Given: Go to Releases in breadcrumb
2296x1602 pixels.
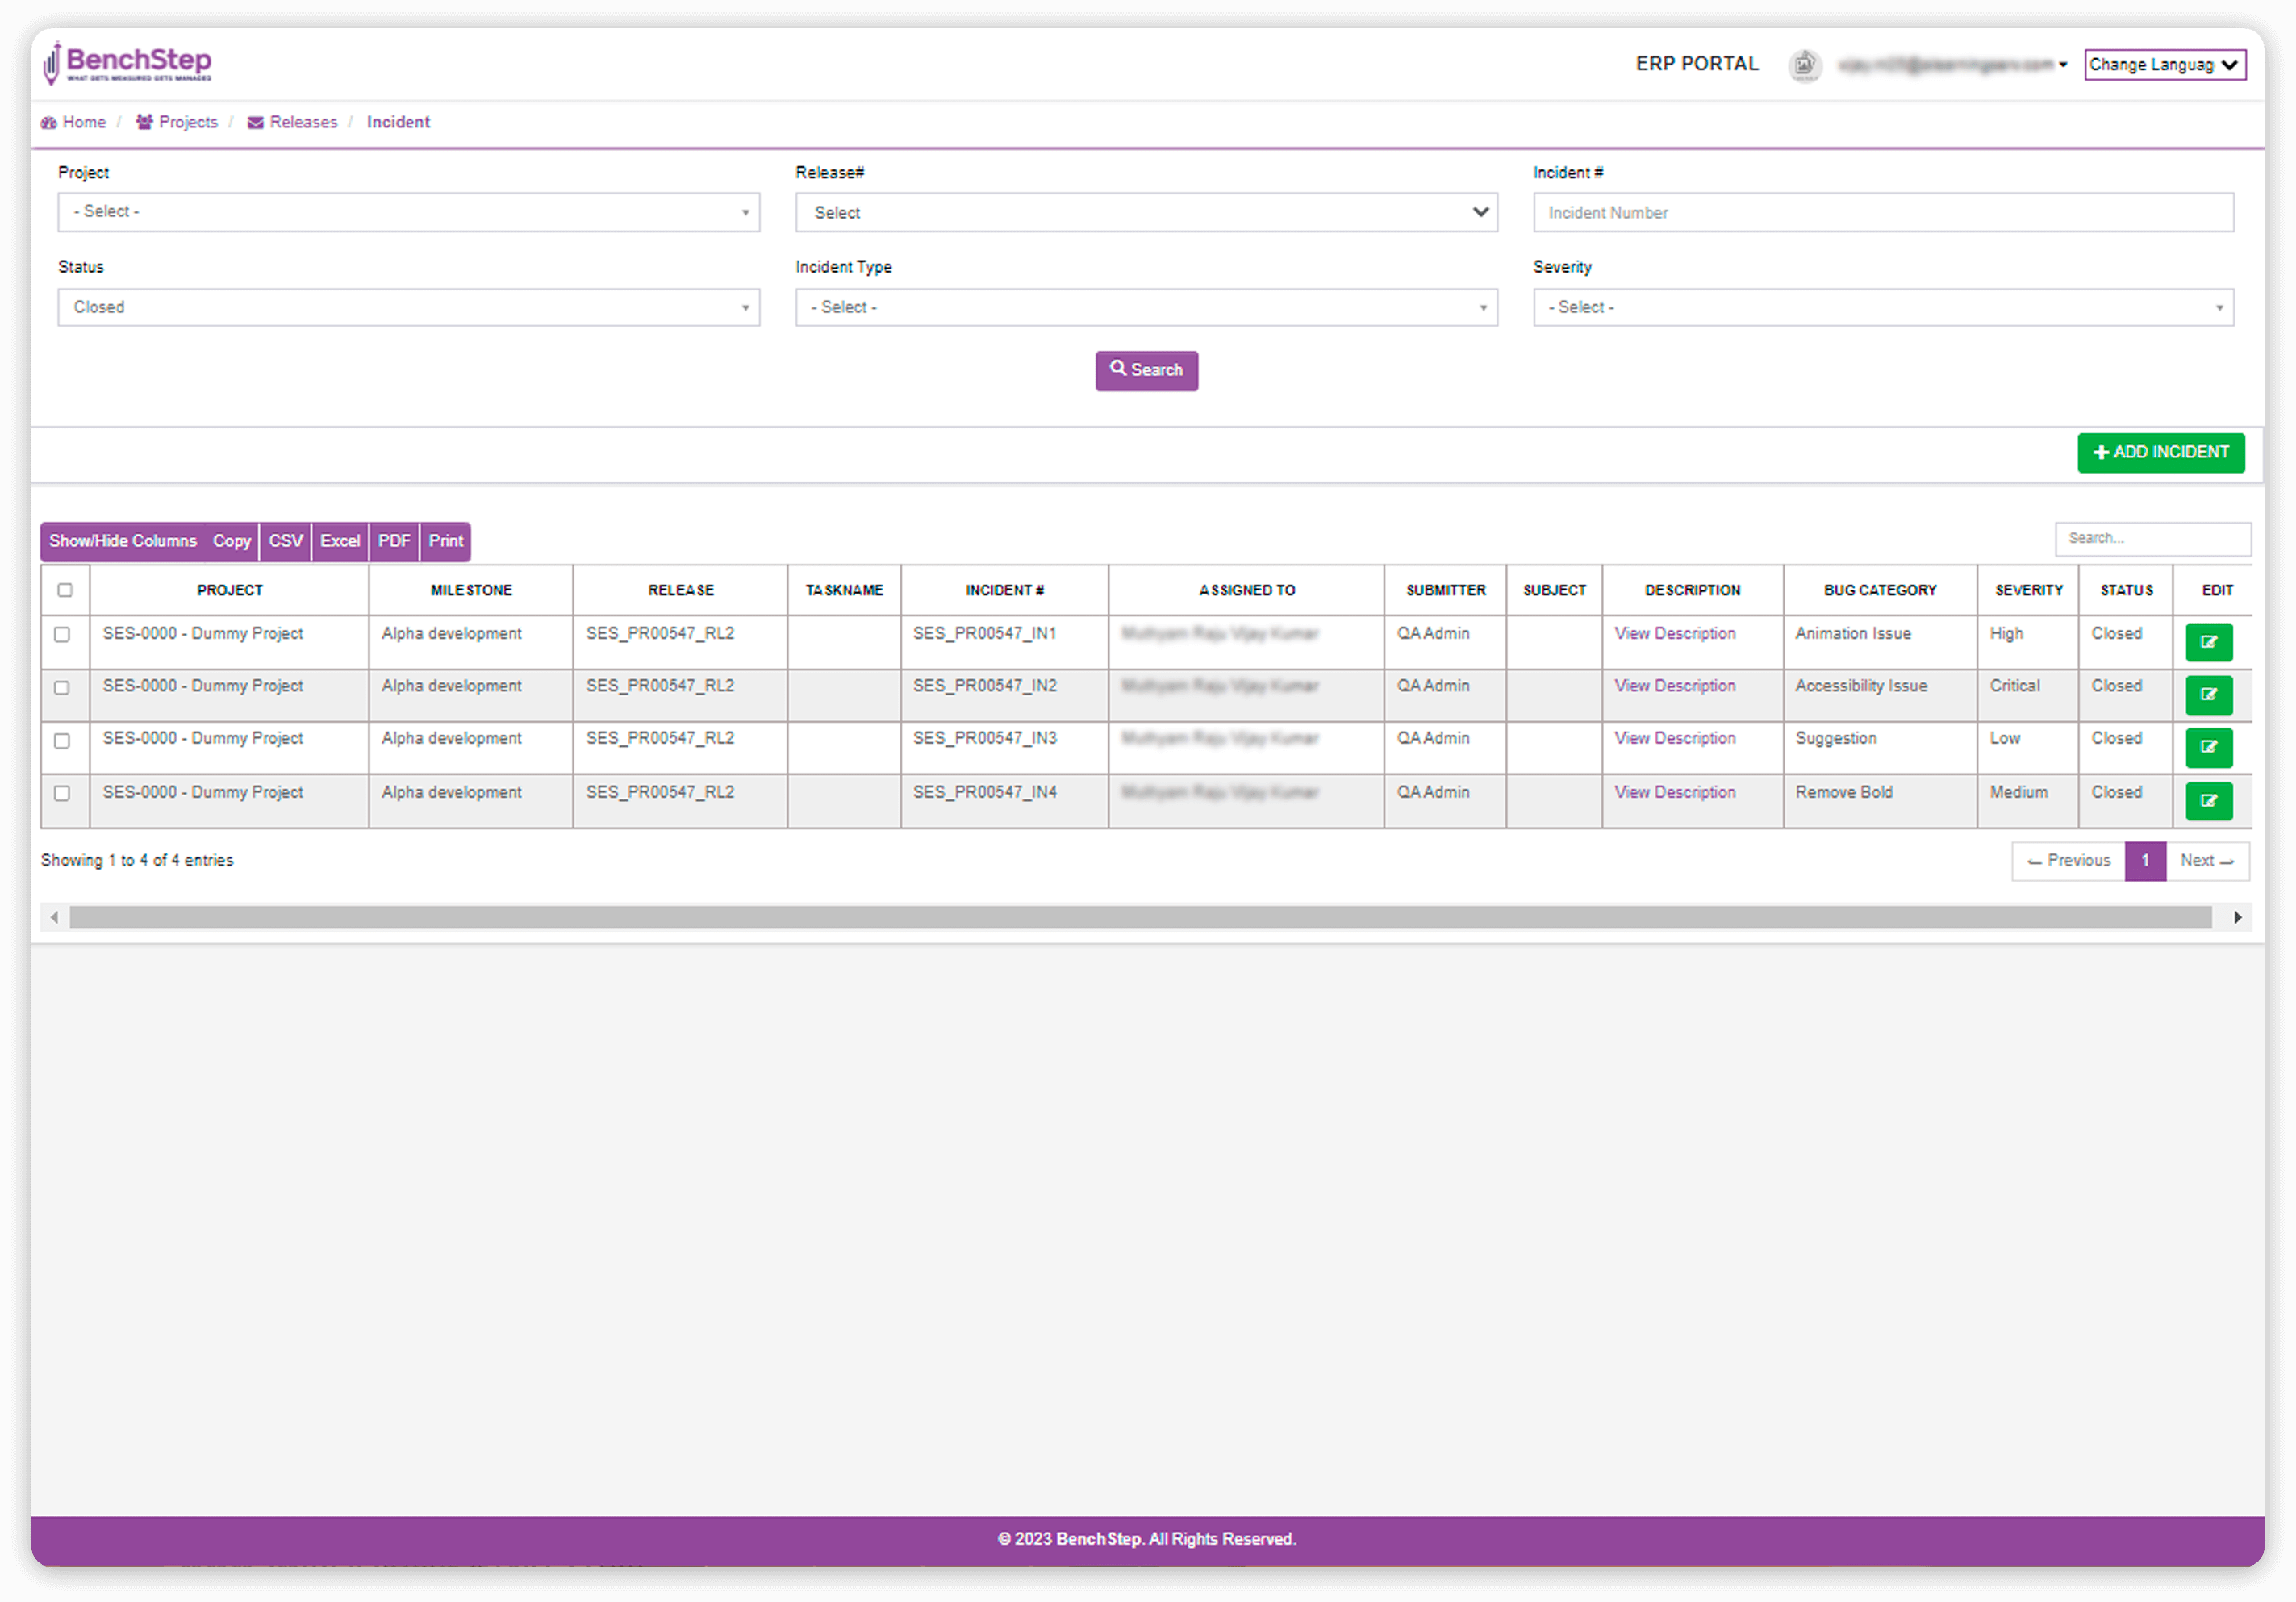Looking at the screenshot, I should pyautogui.click(x=303, y=122).
